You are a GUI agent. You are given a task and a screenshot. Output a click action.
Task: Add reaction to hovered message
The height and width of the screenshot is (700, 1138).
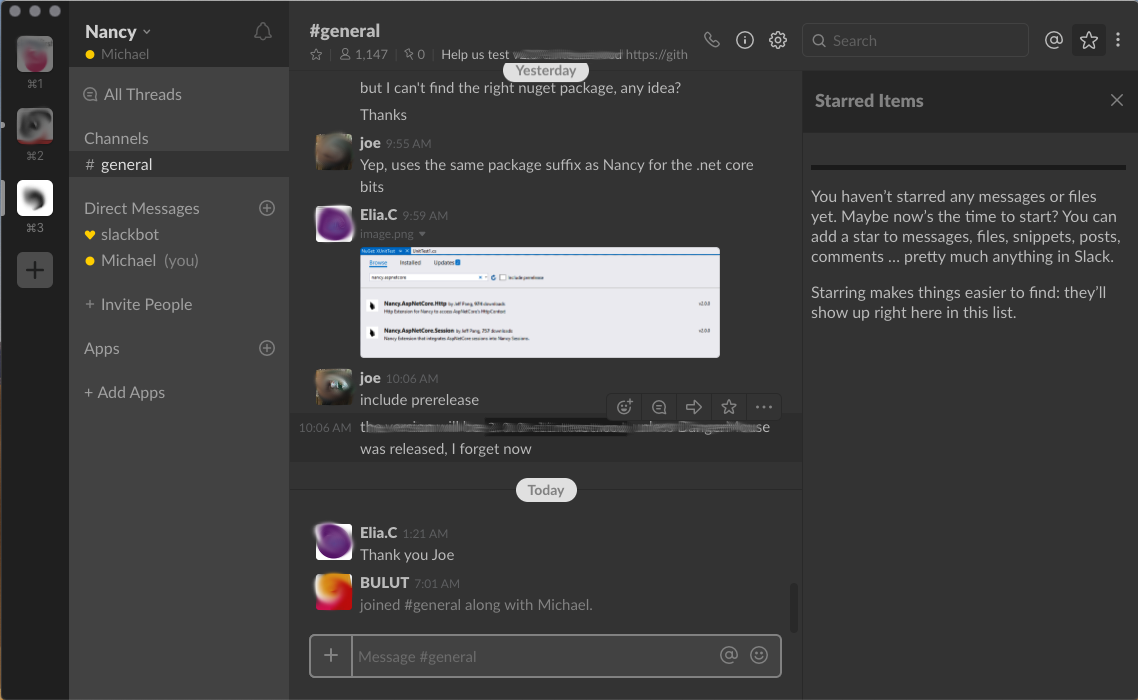tap(624, 407)
